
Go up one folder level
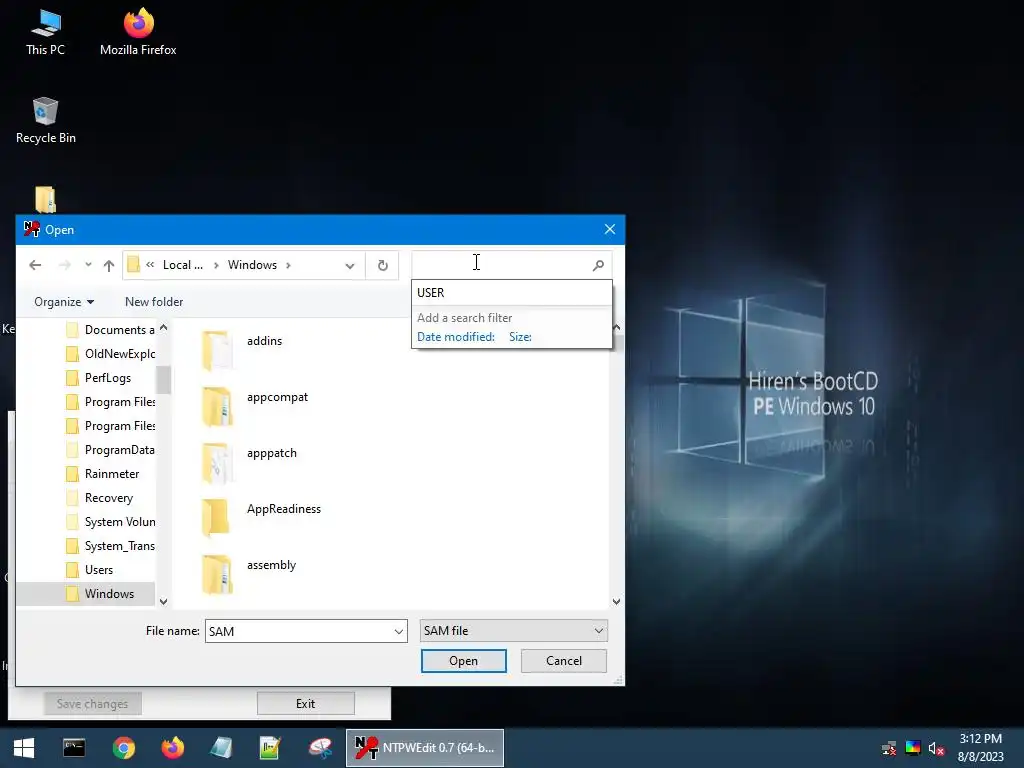108,265
